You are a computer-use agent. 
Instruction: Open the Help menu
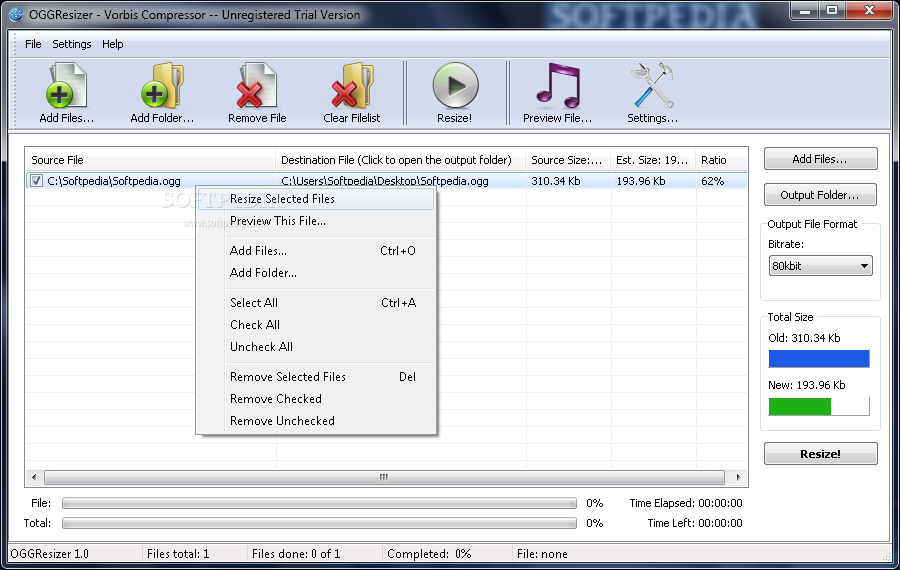112,44
